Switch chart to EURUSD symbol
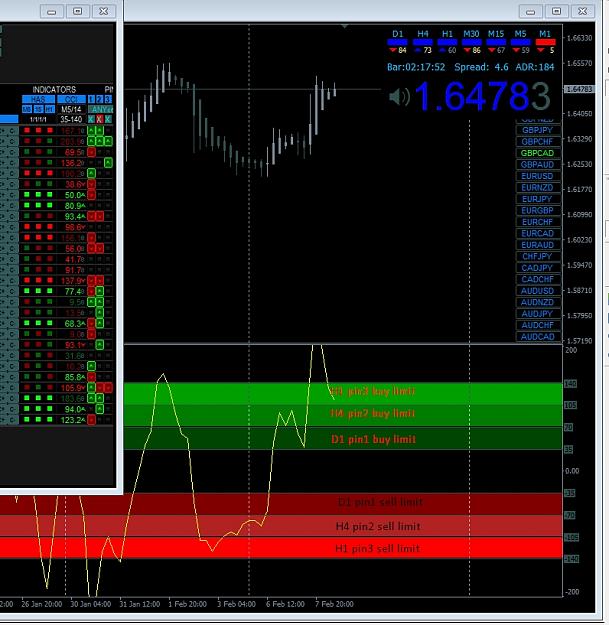Image resolution: width=609 pixels, height=625 pixels. pos(537,176)
